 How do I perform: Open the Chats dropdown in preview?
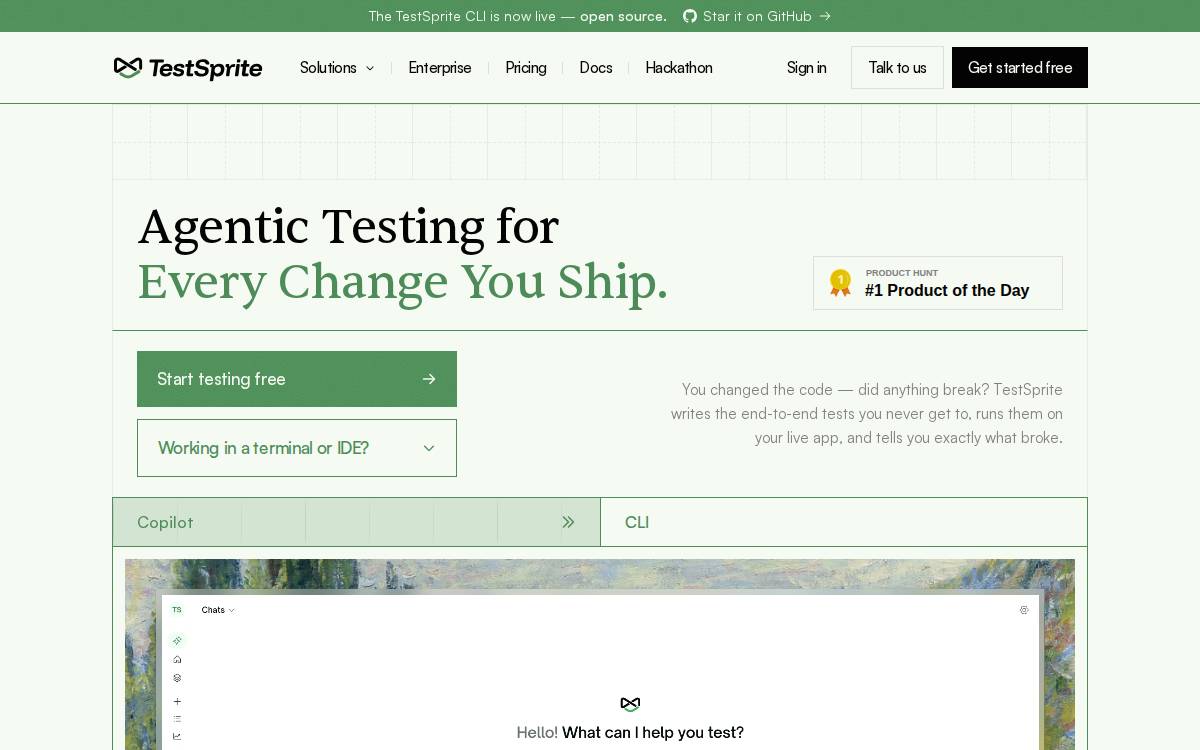pyautogui.click(x=218, y=610)
